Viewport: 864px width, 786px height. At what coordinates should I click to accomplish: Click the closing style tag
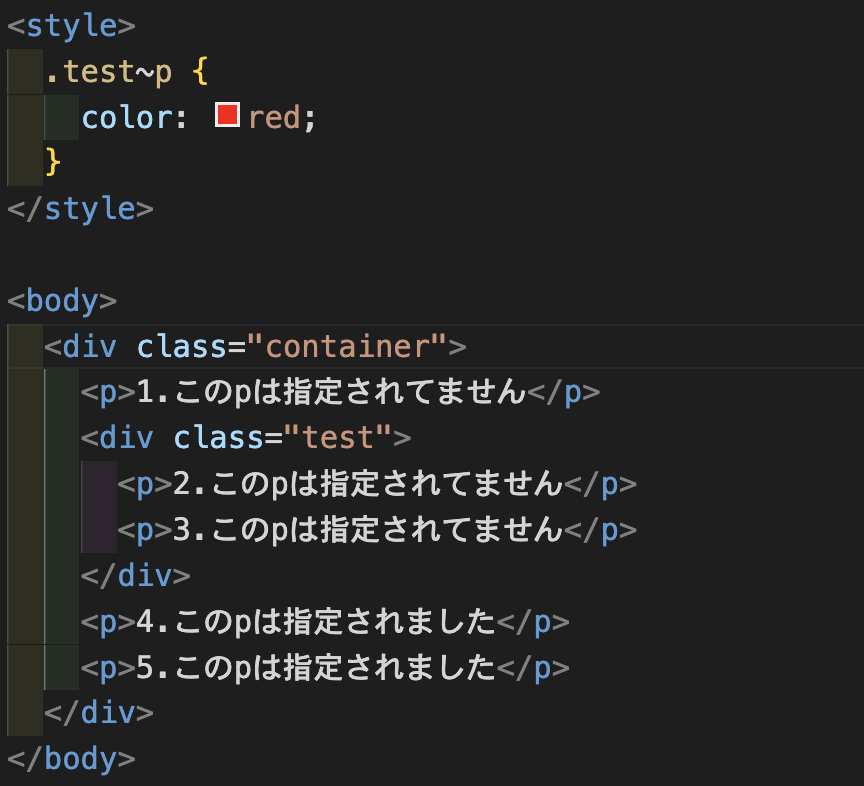[x=80, y=209]
